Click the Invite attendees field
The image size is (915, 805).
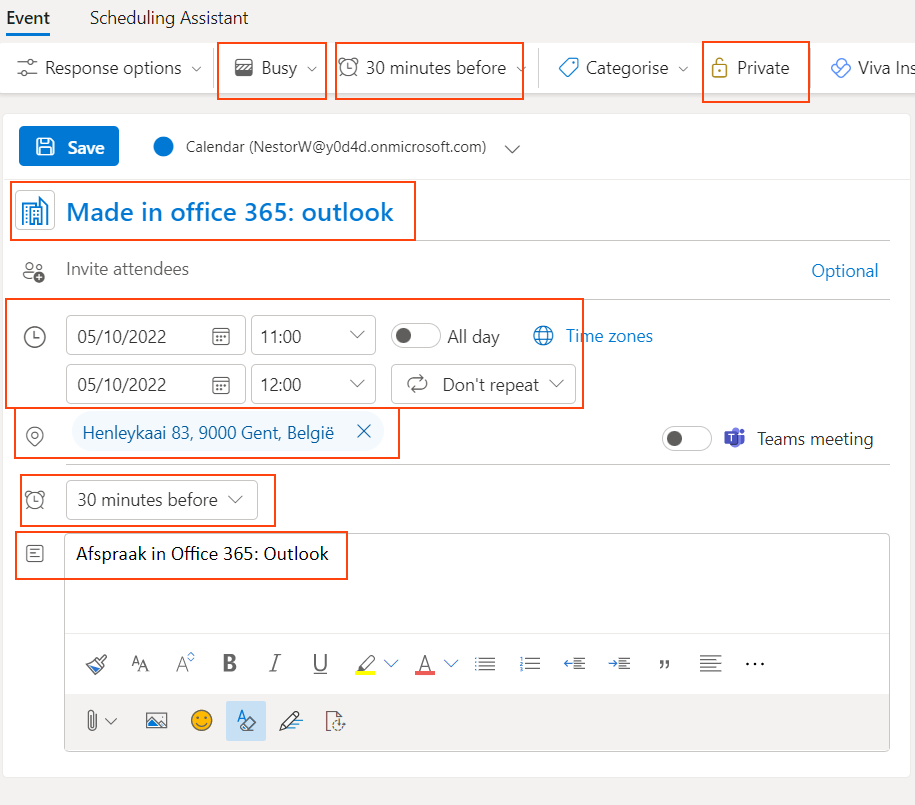432,269
